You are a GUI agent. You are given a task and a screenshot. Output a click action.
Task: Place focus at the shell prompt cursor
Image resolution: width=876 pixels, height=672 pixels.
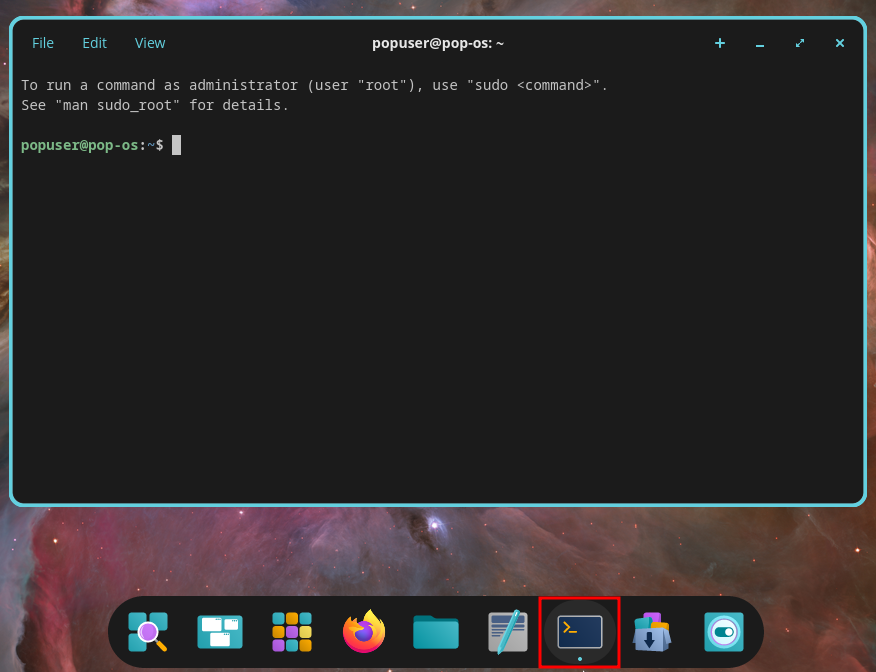click(176, 145)
